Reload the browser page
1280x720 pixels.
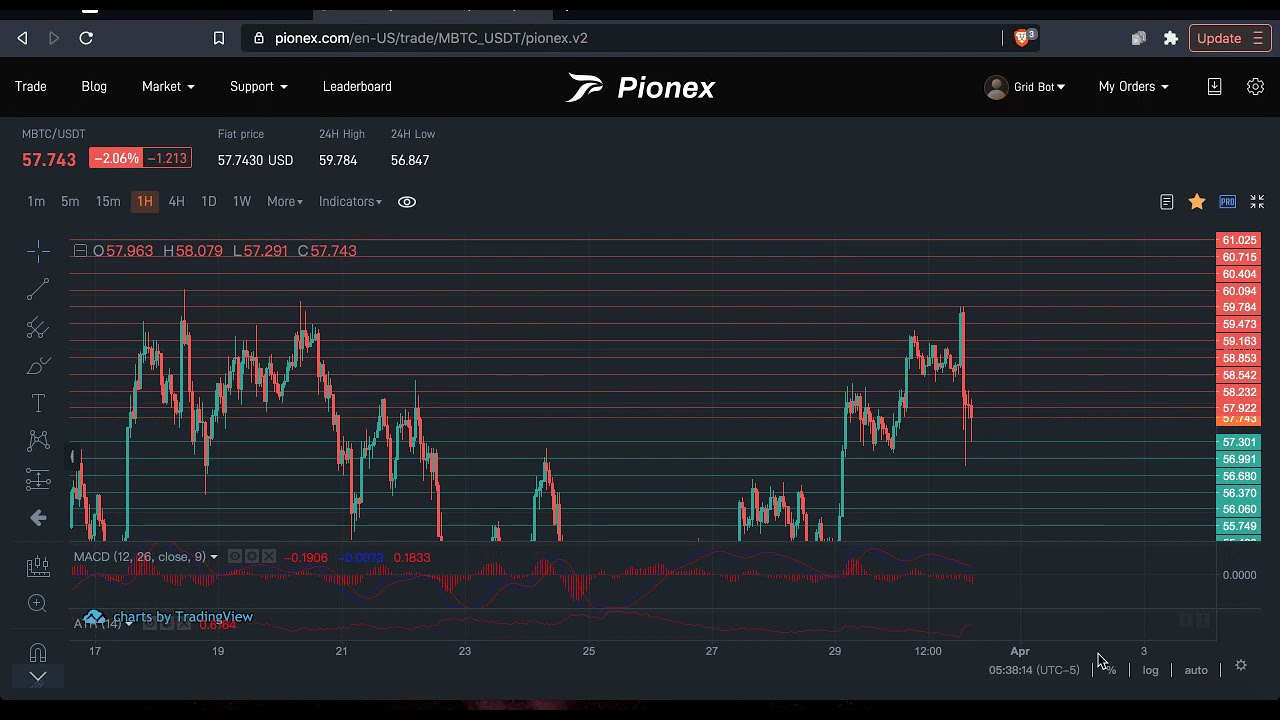86,38
